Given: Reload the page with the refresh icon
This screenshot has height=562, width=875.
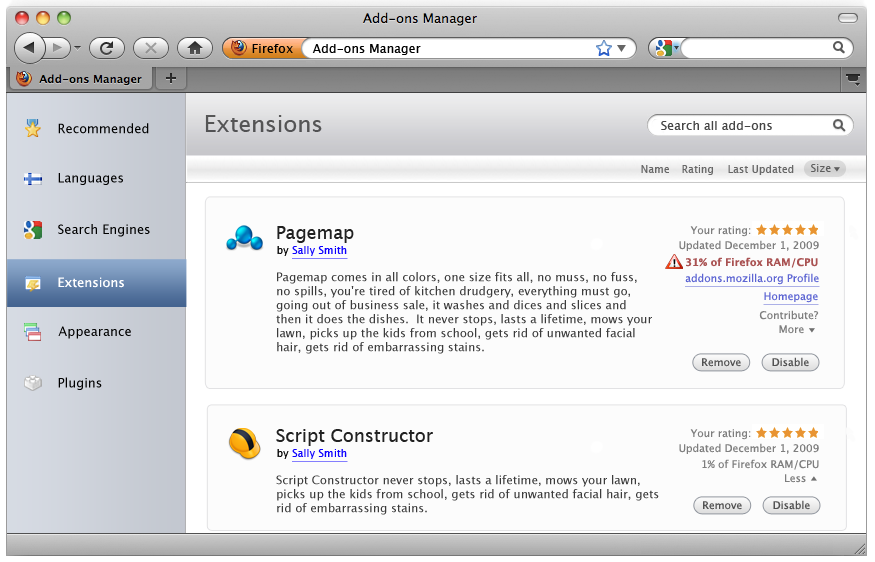Looking at the screenshot, I should [107, 49].
